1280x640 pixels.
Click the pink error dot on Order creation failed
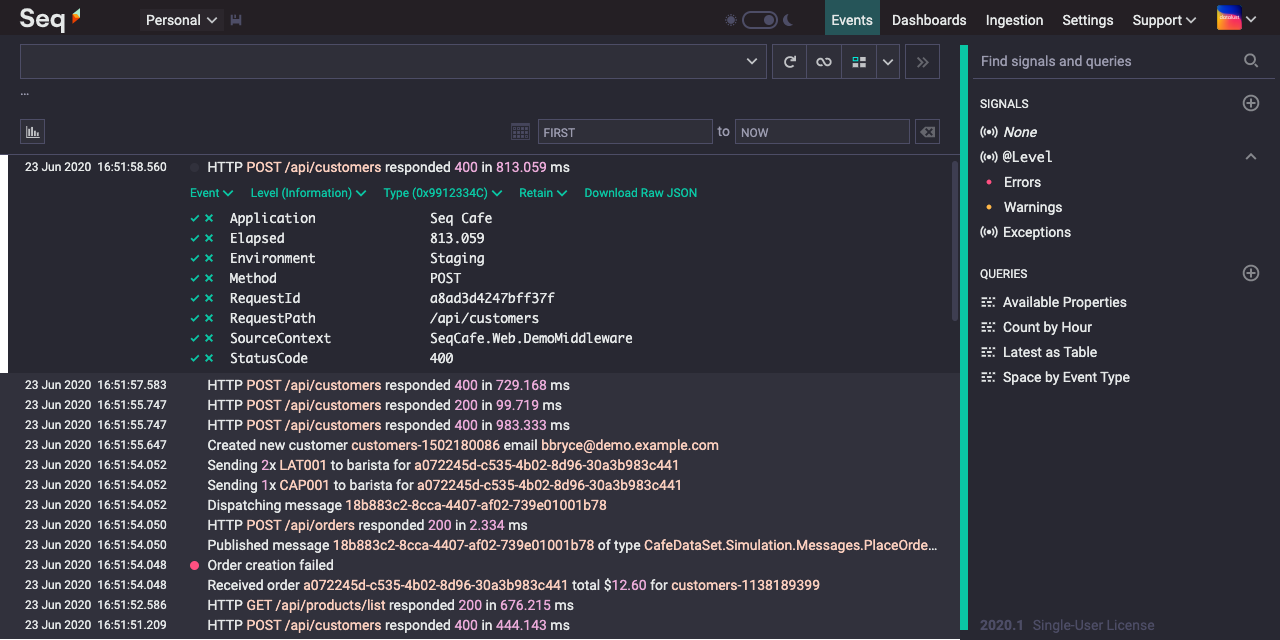(x=195, y=565)
